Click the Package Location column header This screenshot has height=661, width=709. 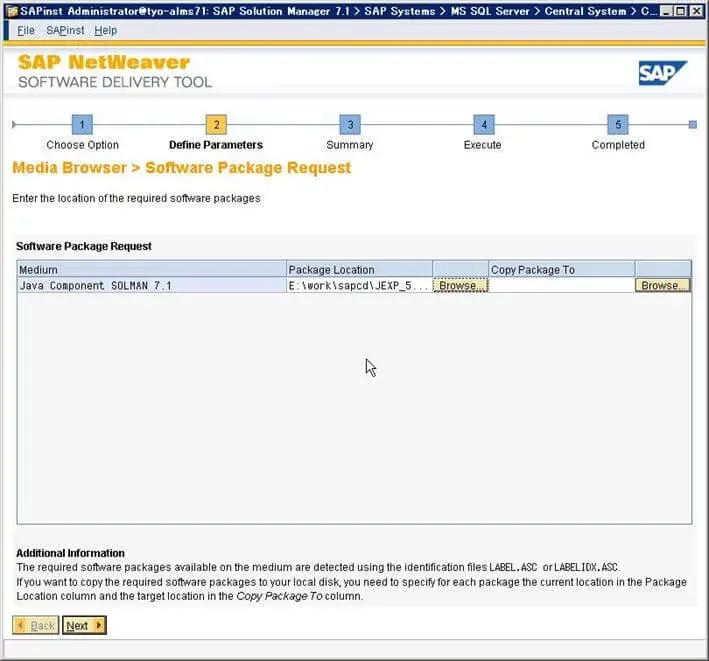point(359,269)
